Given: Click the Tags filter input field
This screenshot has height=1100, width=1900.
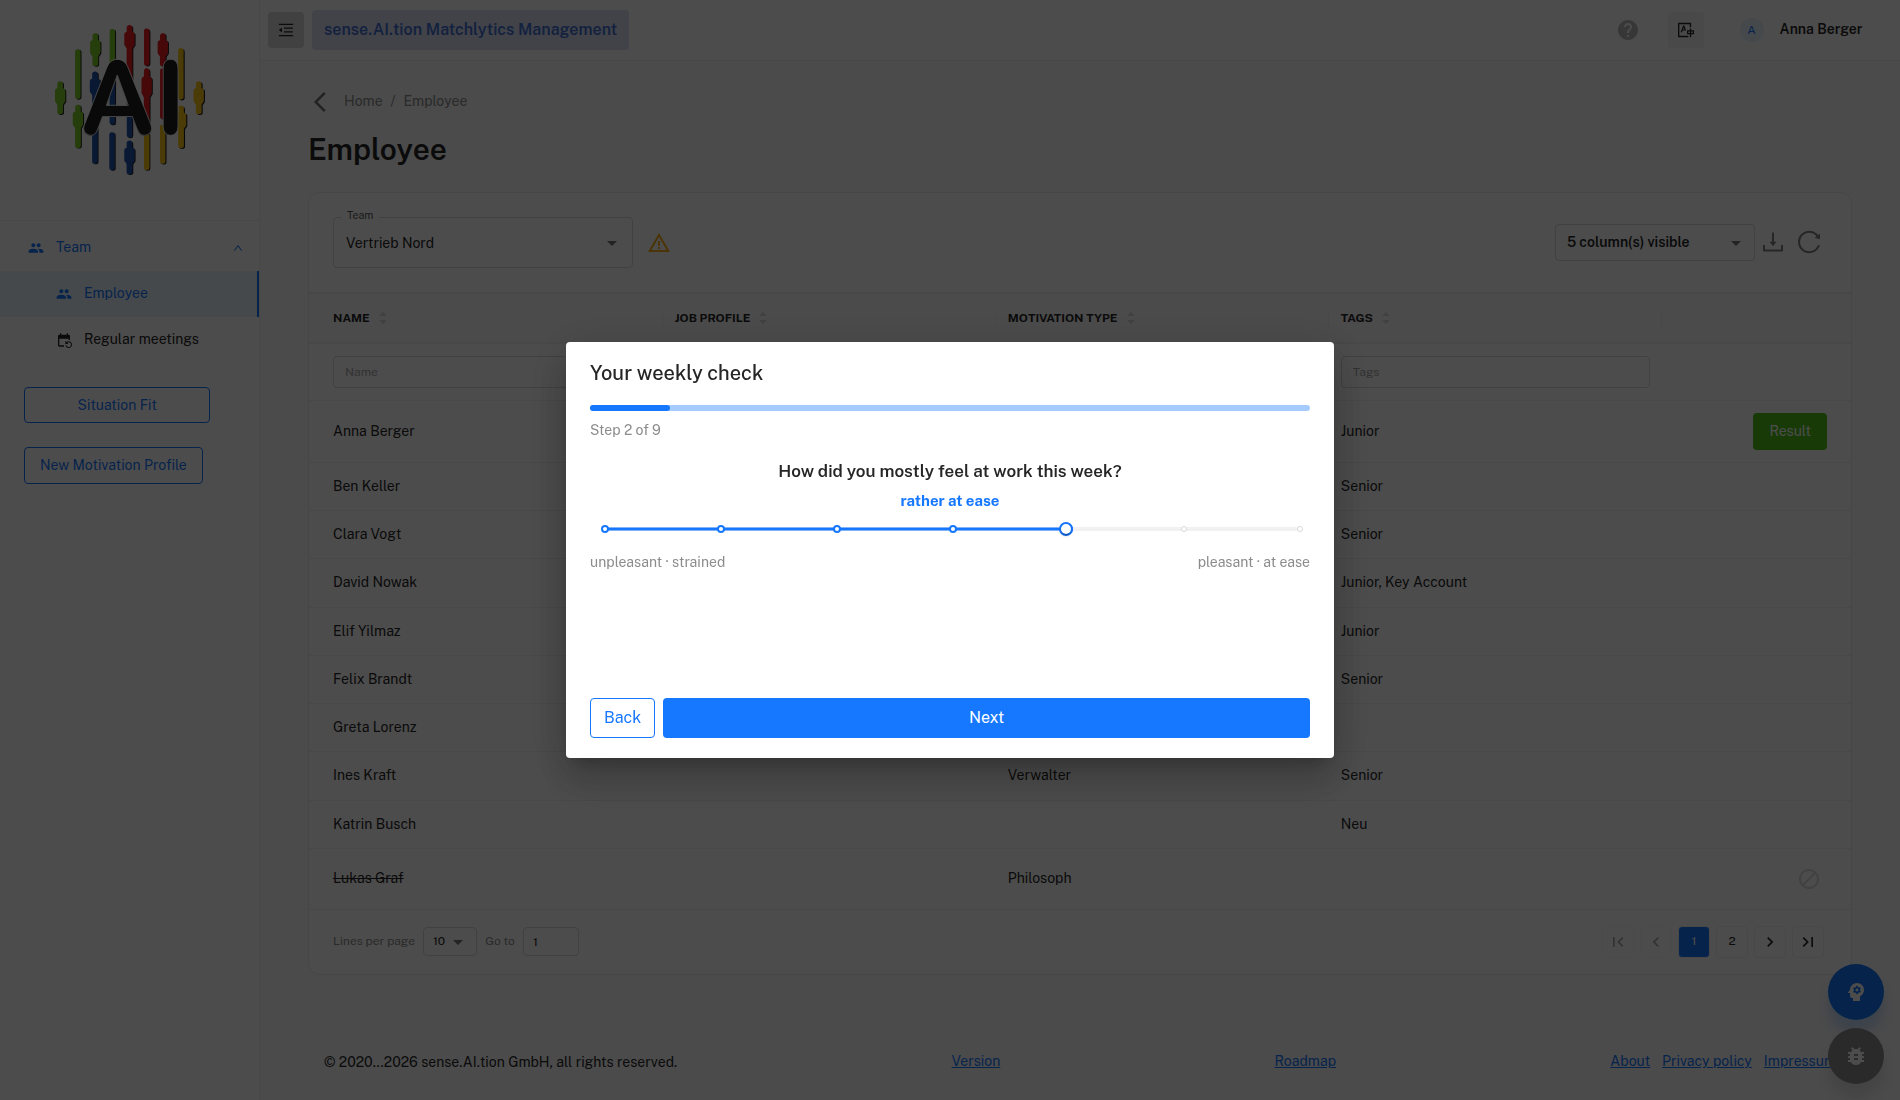Looking at the screenshot, I should (x=1495, y=372).
